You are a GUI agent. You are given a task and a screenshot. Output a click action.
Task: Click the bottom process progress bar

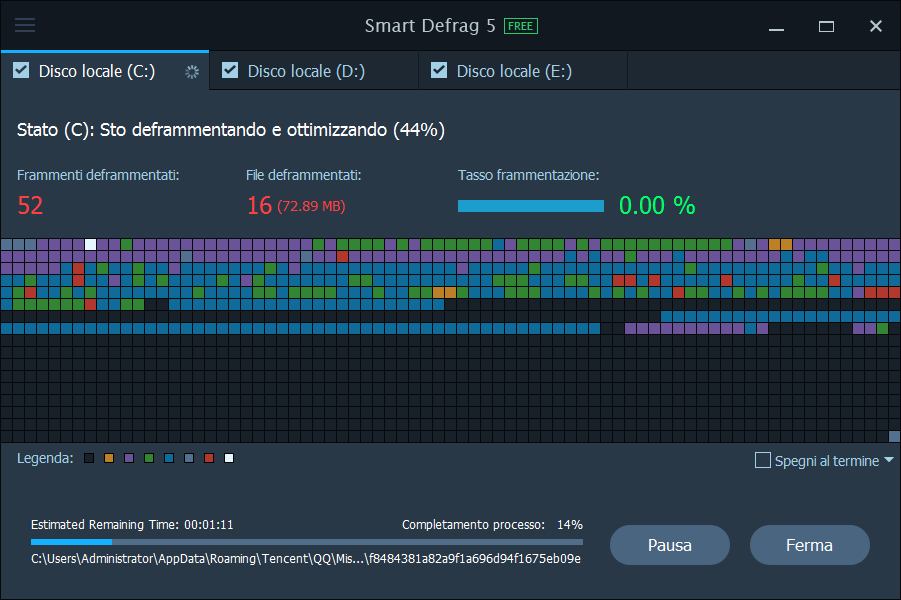pos(306,542)
